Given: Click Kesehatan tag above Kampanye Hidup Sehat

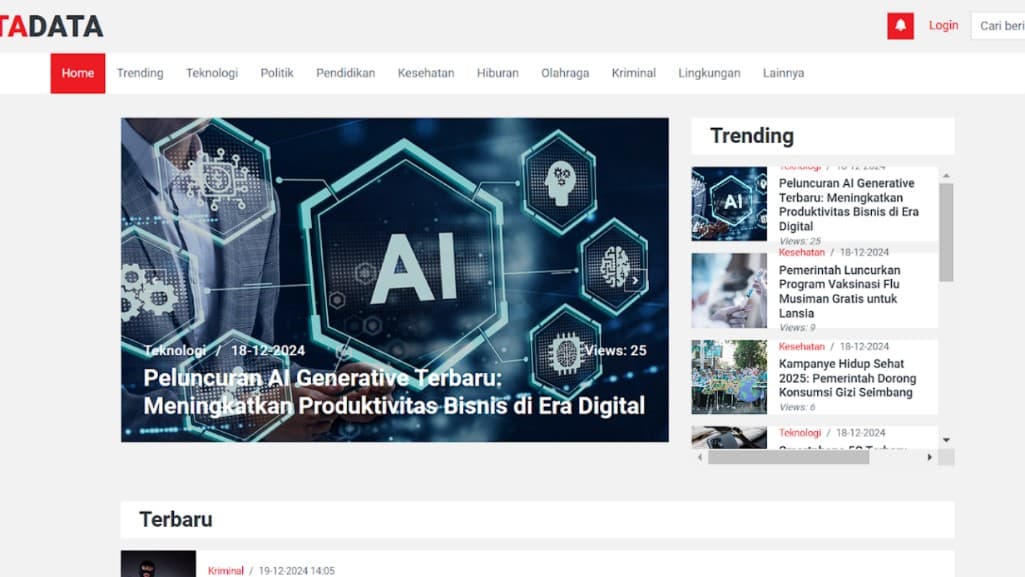Looking at the screenshot, I should point(801,346).
